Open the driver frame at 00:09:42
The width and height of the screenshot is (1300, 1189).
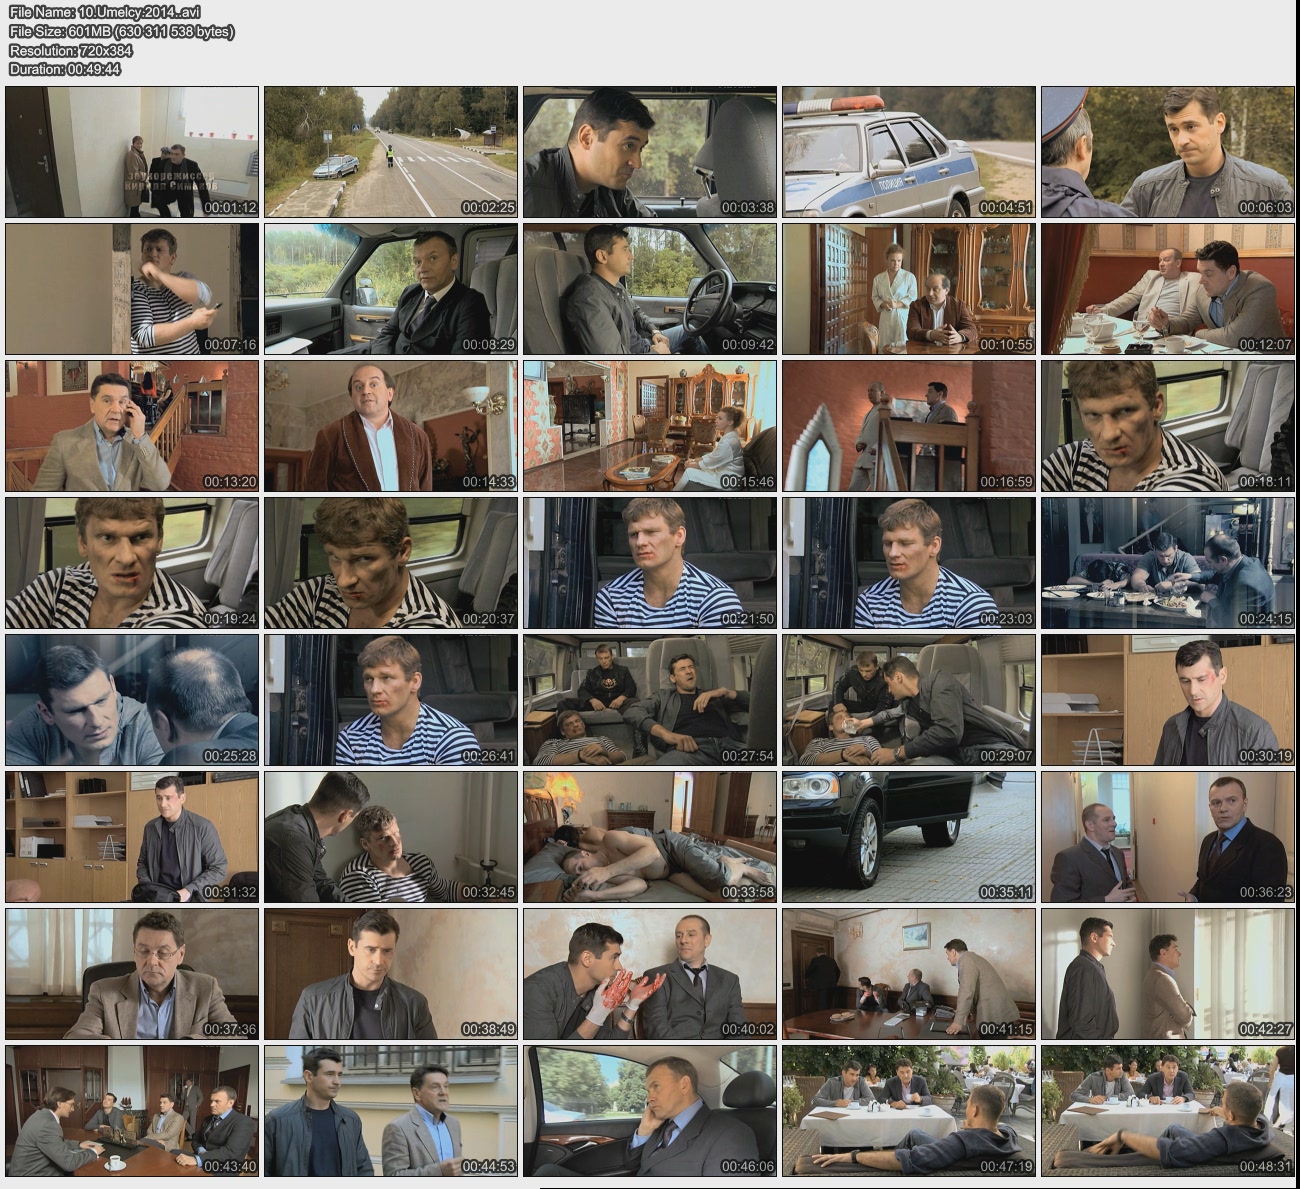coord(650,289)
